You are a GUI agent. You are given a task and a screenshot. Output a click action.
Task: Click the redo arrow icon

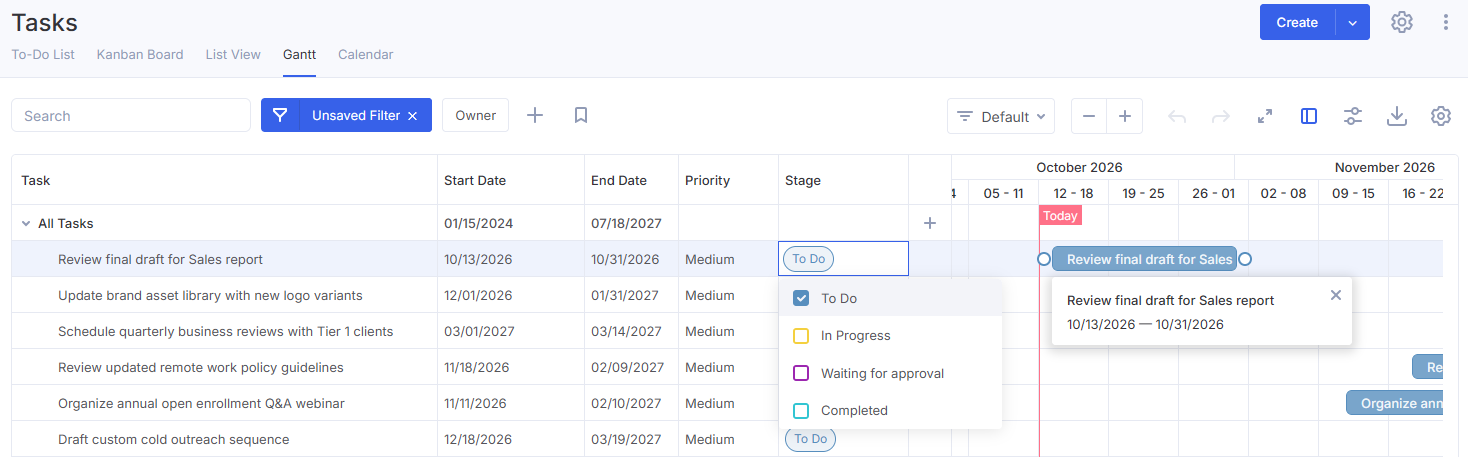pos(1221,116)
